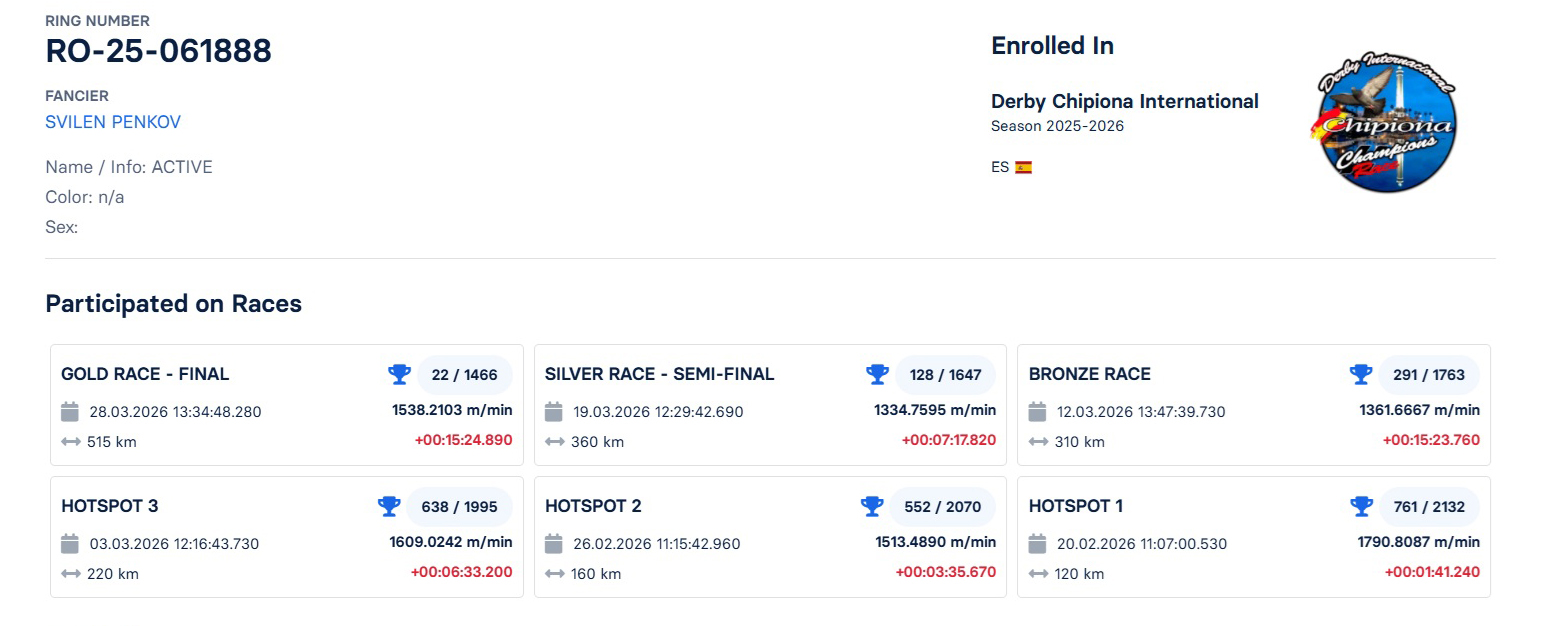Screen dimensions: 1541x626
Task: Click ring number RO-25-061888 heading
Action: (x=158, y=50)
